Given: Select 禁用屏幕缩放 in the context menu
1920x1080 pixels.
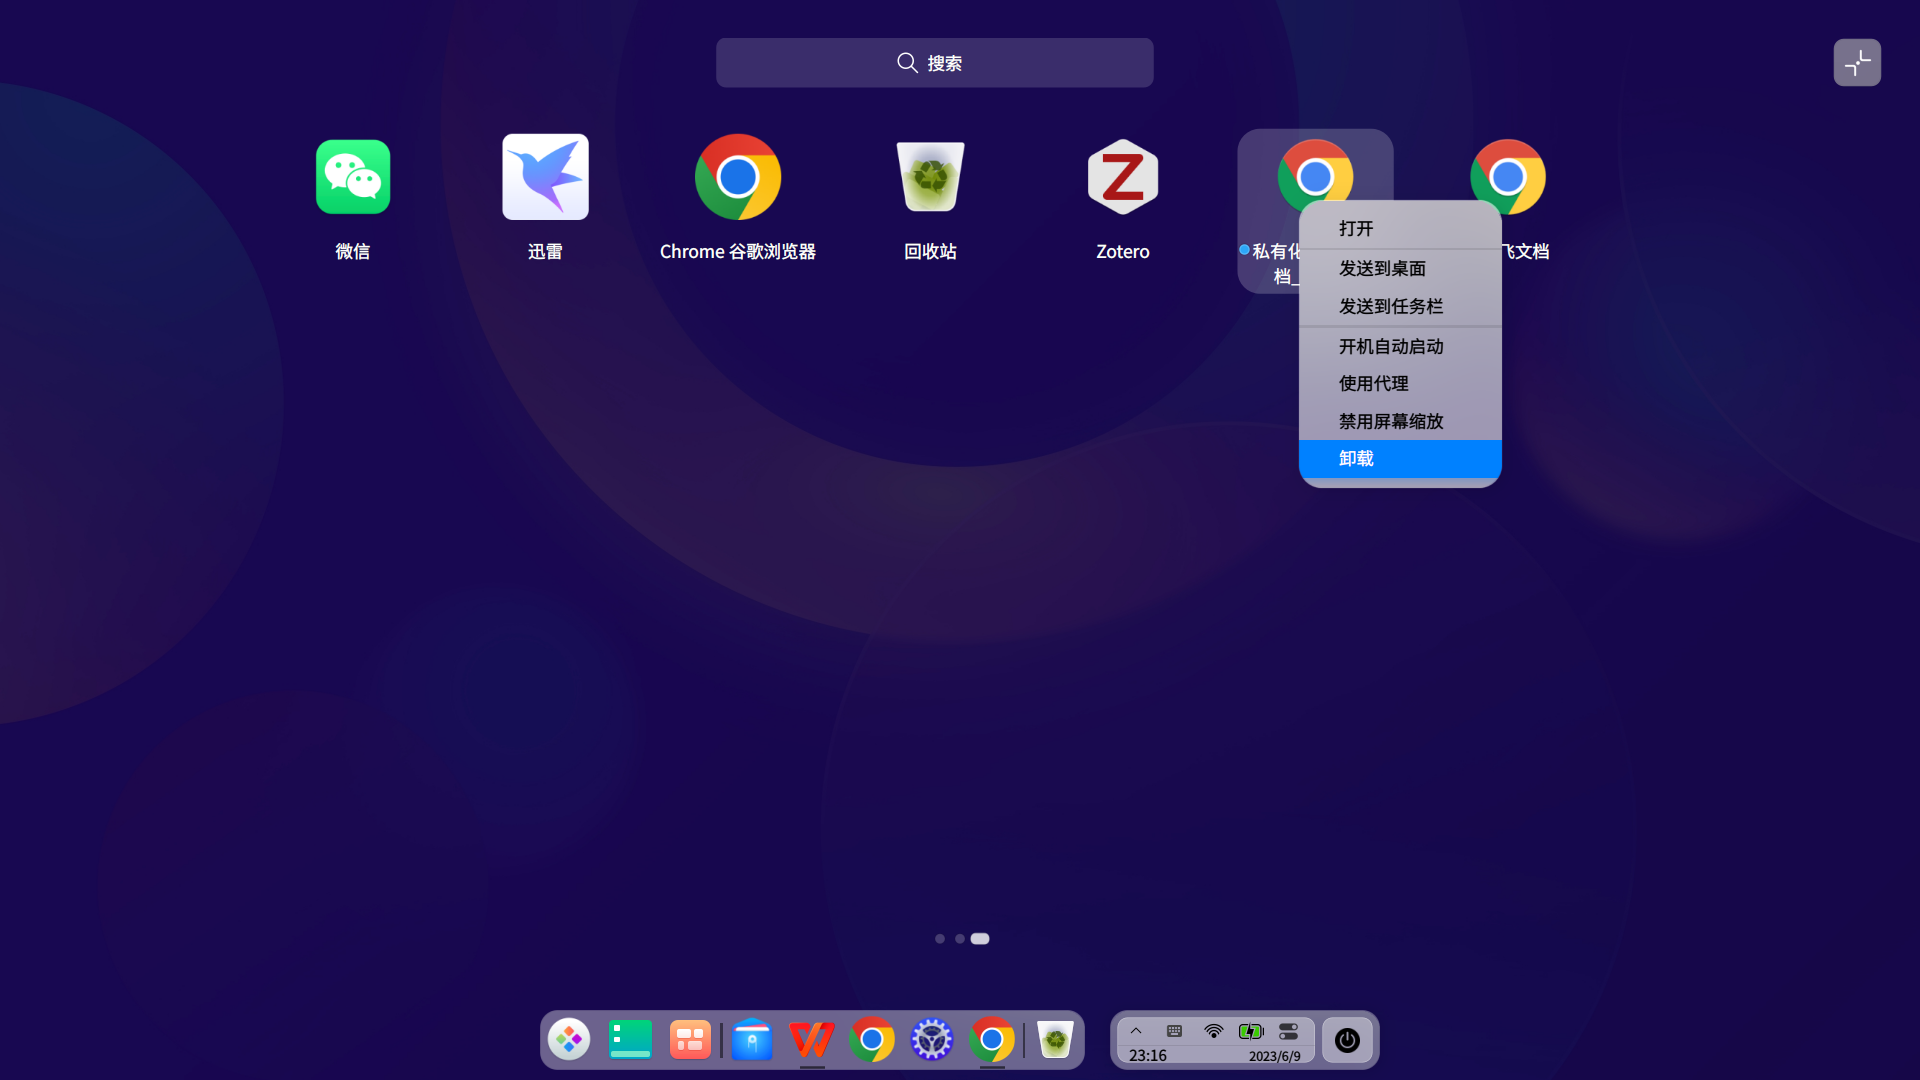Looking at the screenshot, I should point(1400,421).
